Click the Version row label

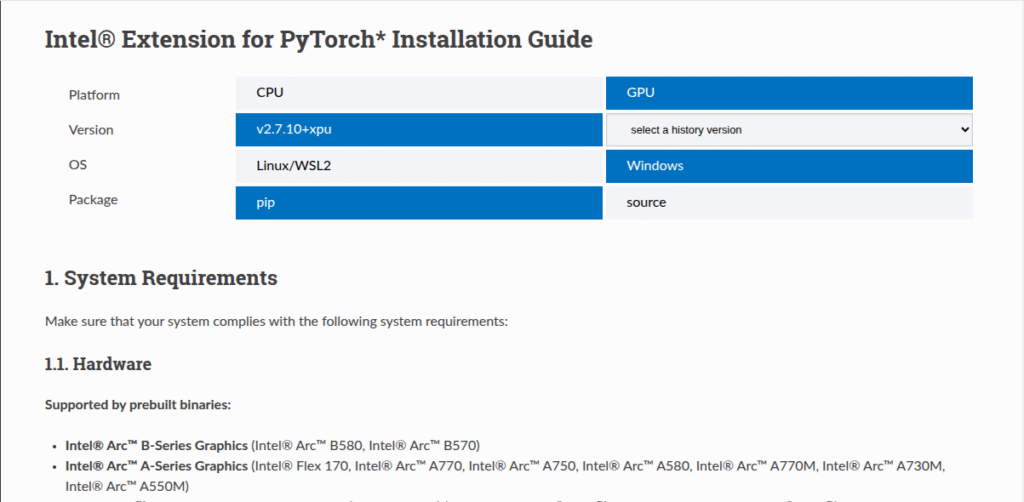tap(91, 130)
